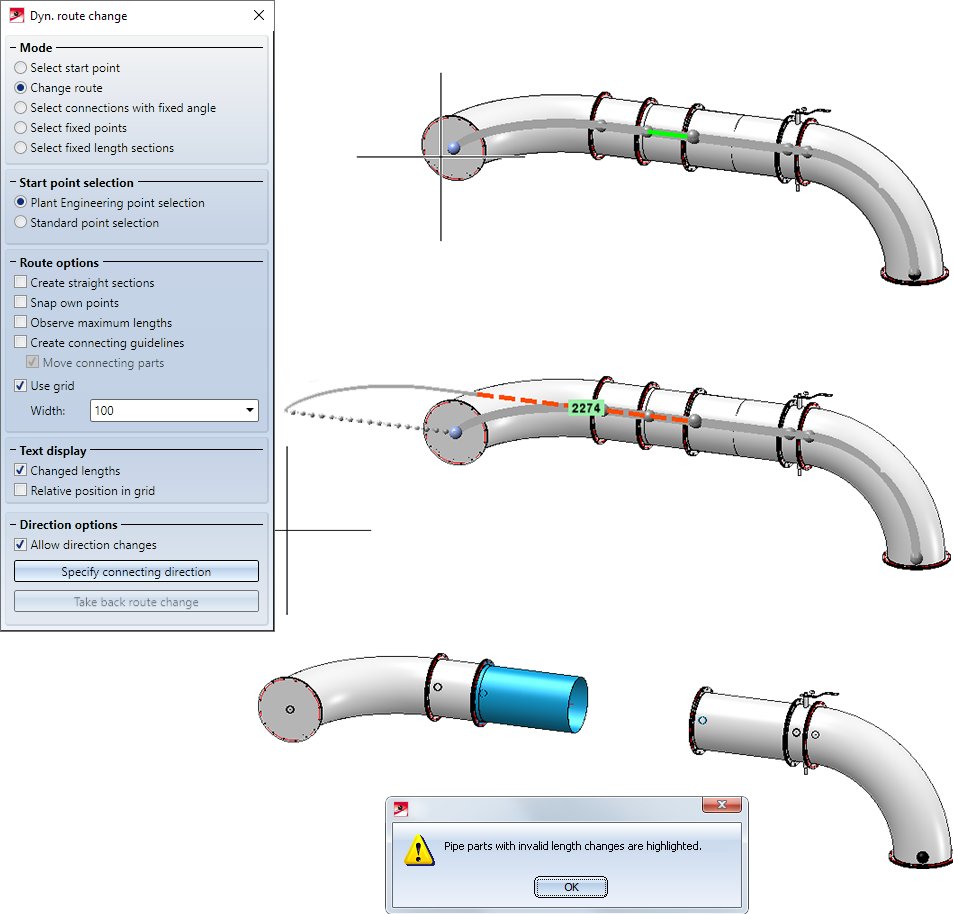Uncheck 'Allow direction changes'
Screen dimensions: 953x914
click(x=21, y=545)
